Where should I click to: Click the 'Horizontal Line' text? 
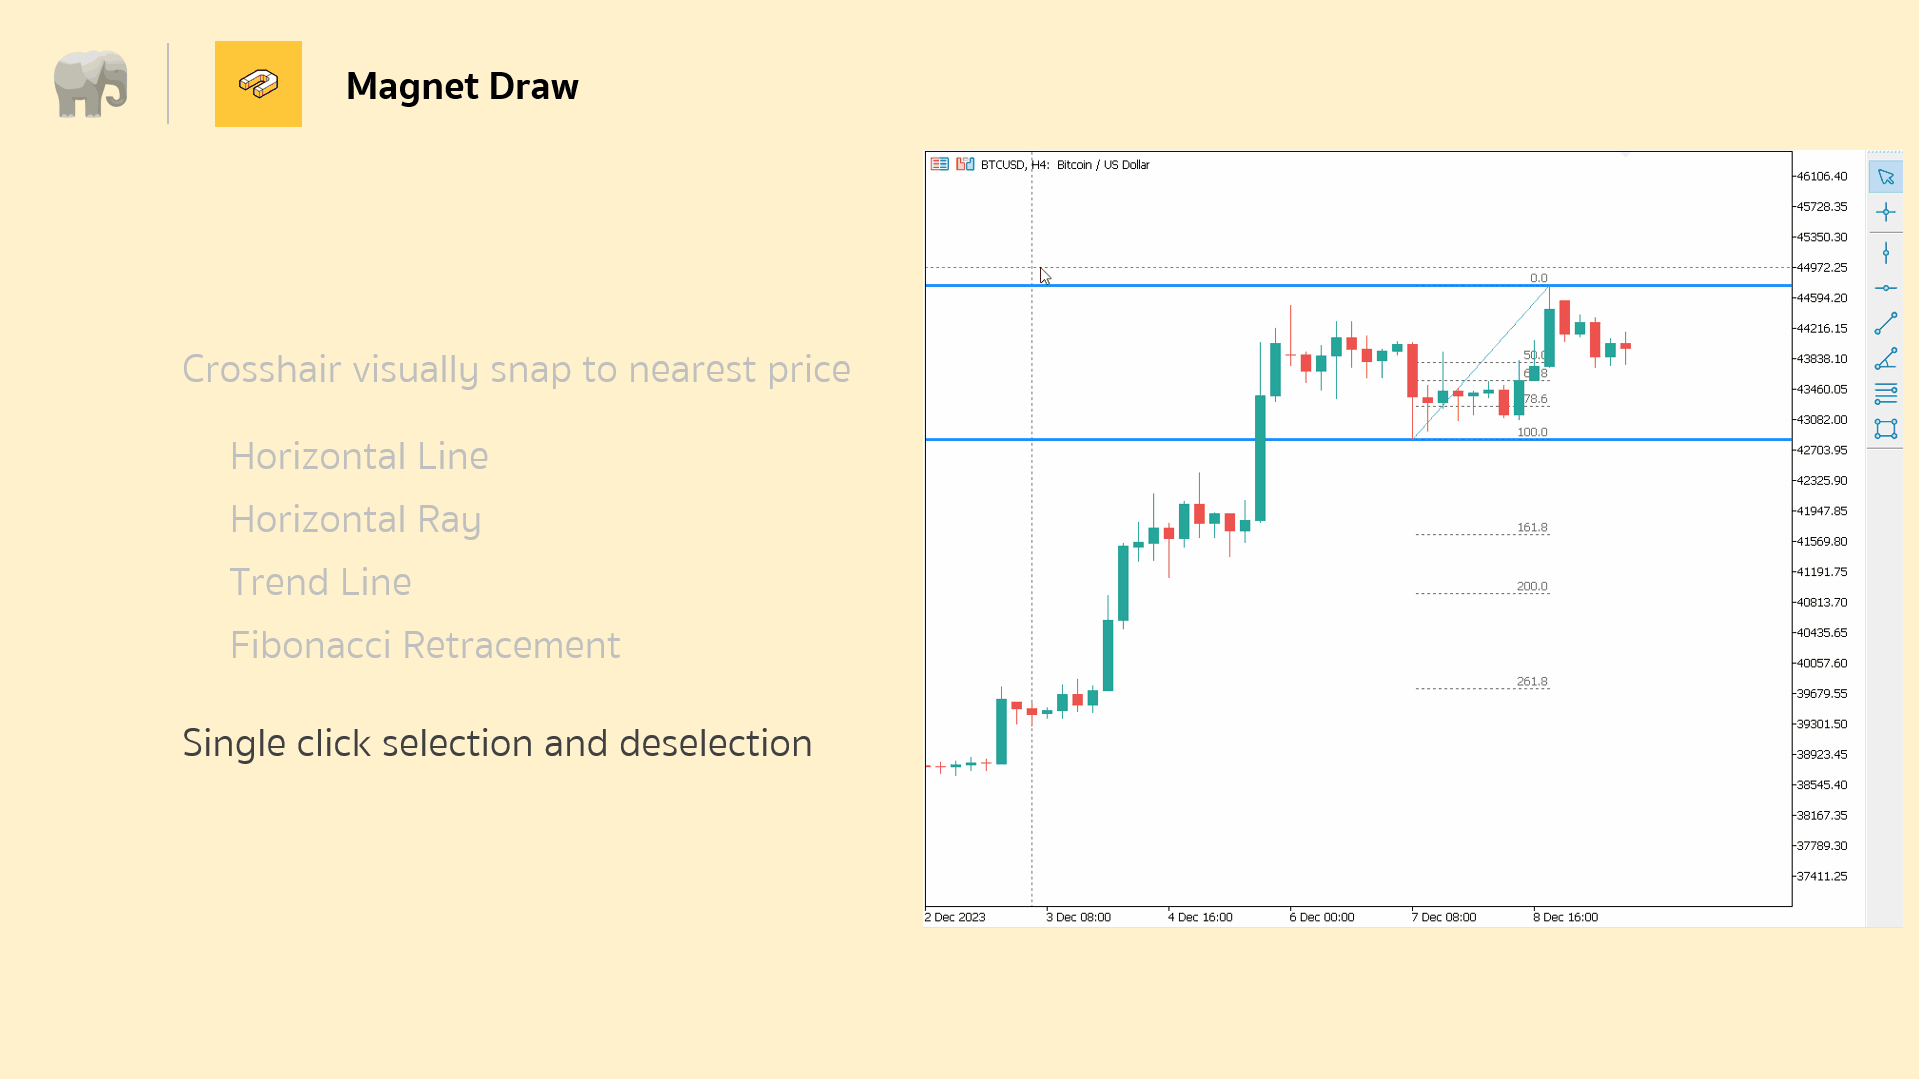tap(359, 456)
